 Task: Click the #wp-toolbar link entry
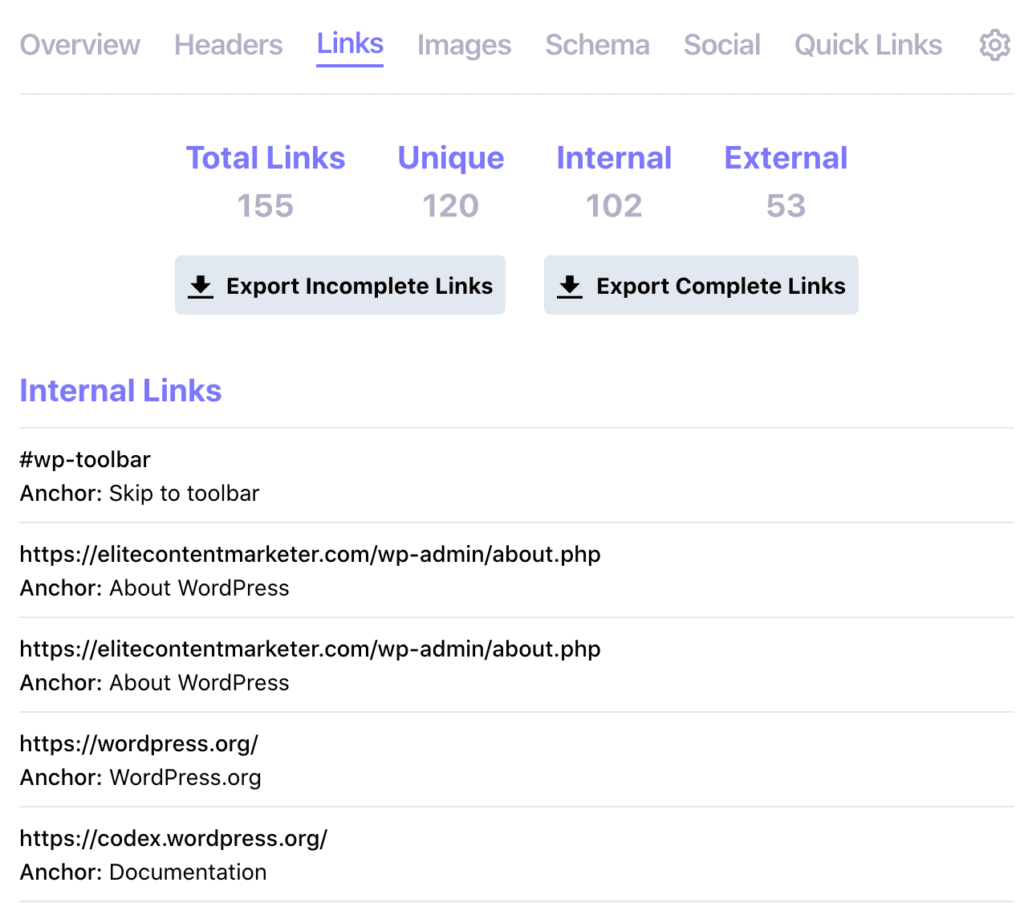point(85,460)
